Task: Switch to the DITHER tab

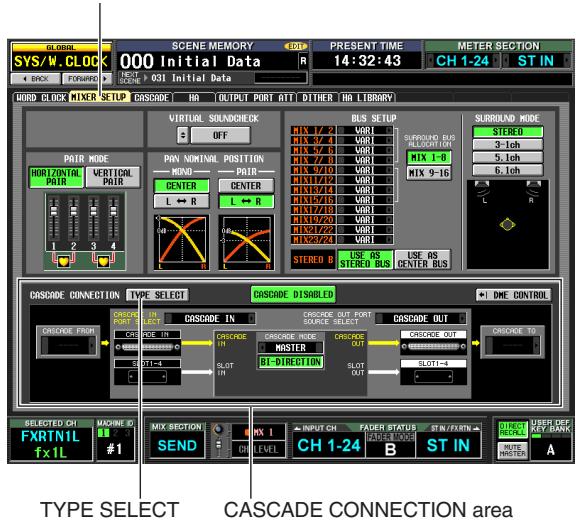Action: 317,98
